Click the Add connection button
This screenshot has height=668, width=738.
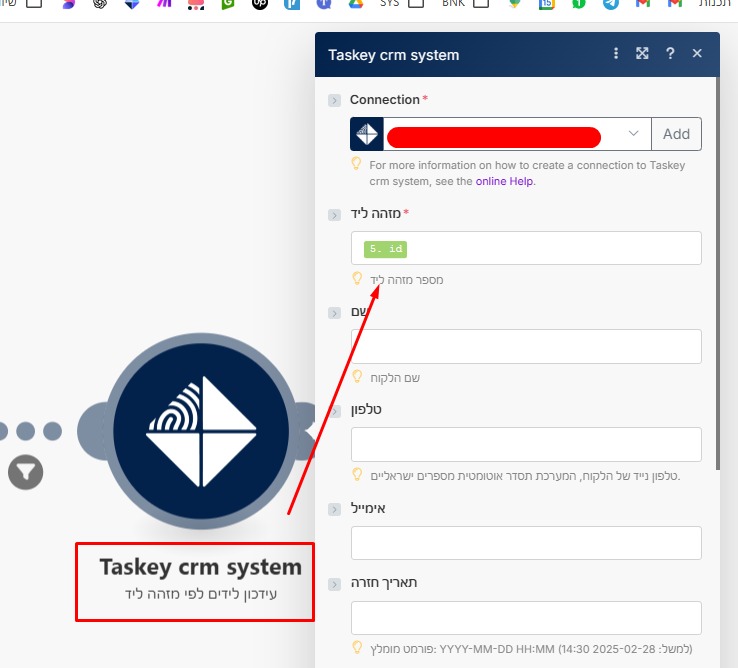676,134
